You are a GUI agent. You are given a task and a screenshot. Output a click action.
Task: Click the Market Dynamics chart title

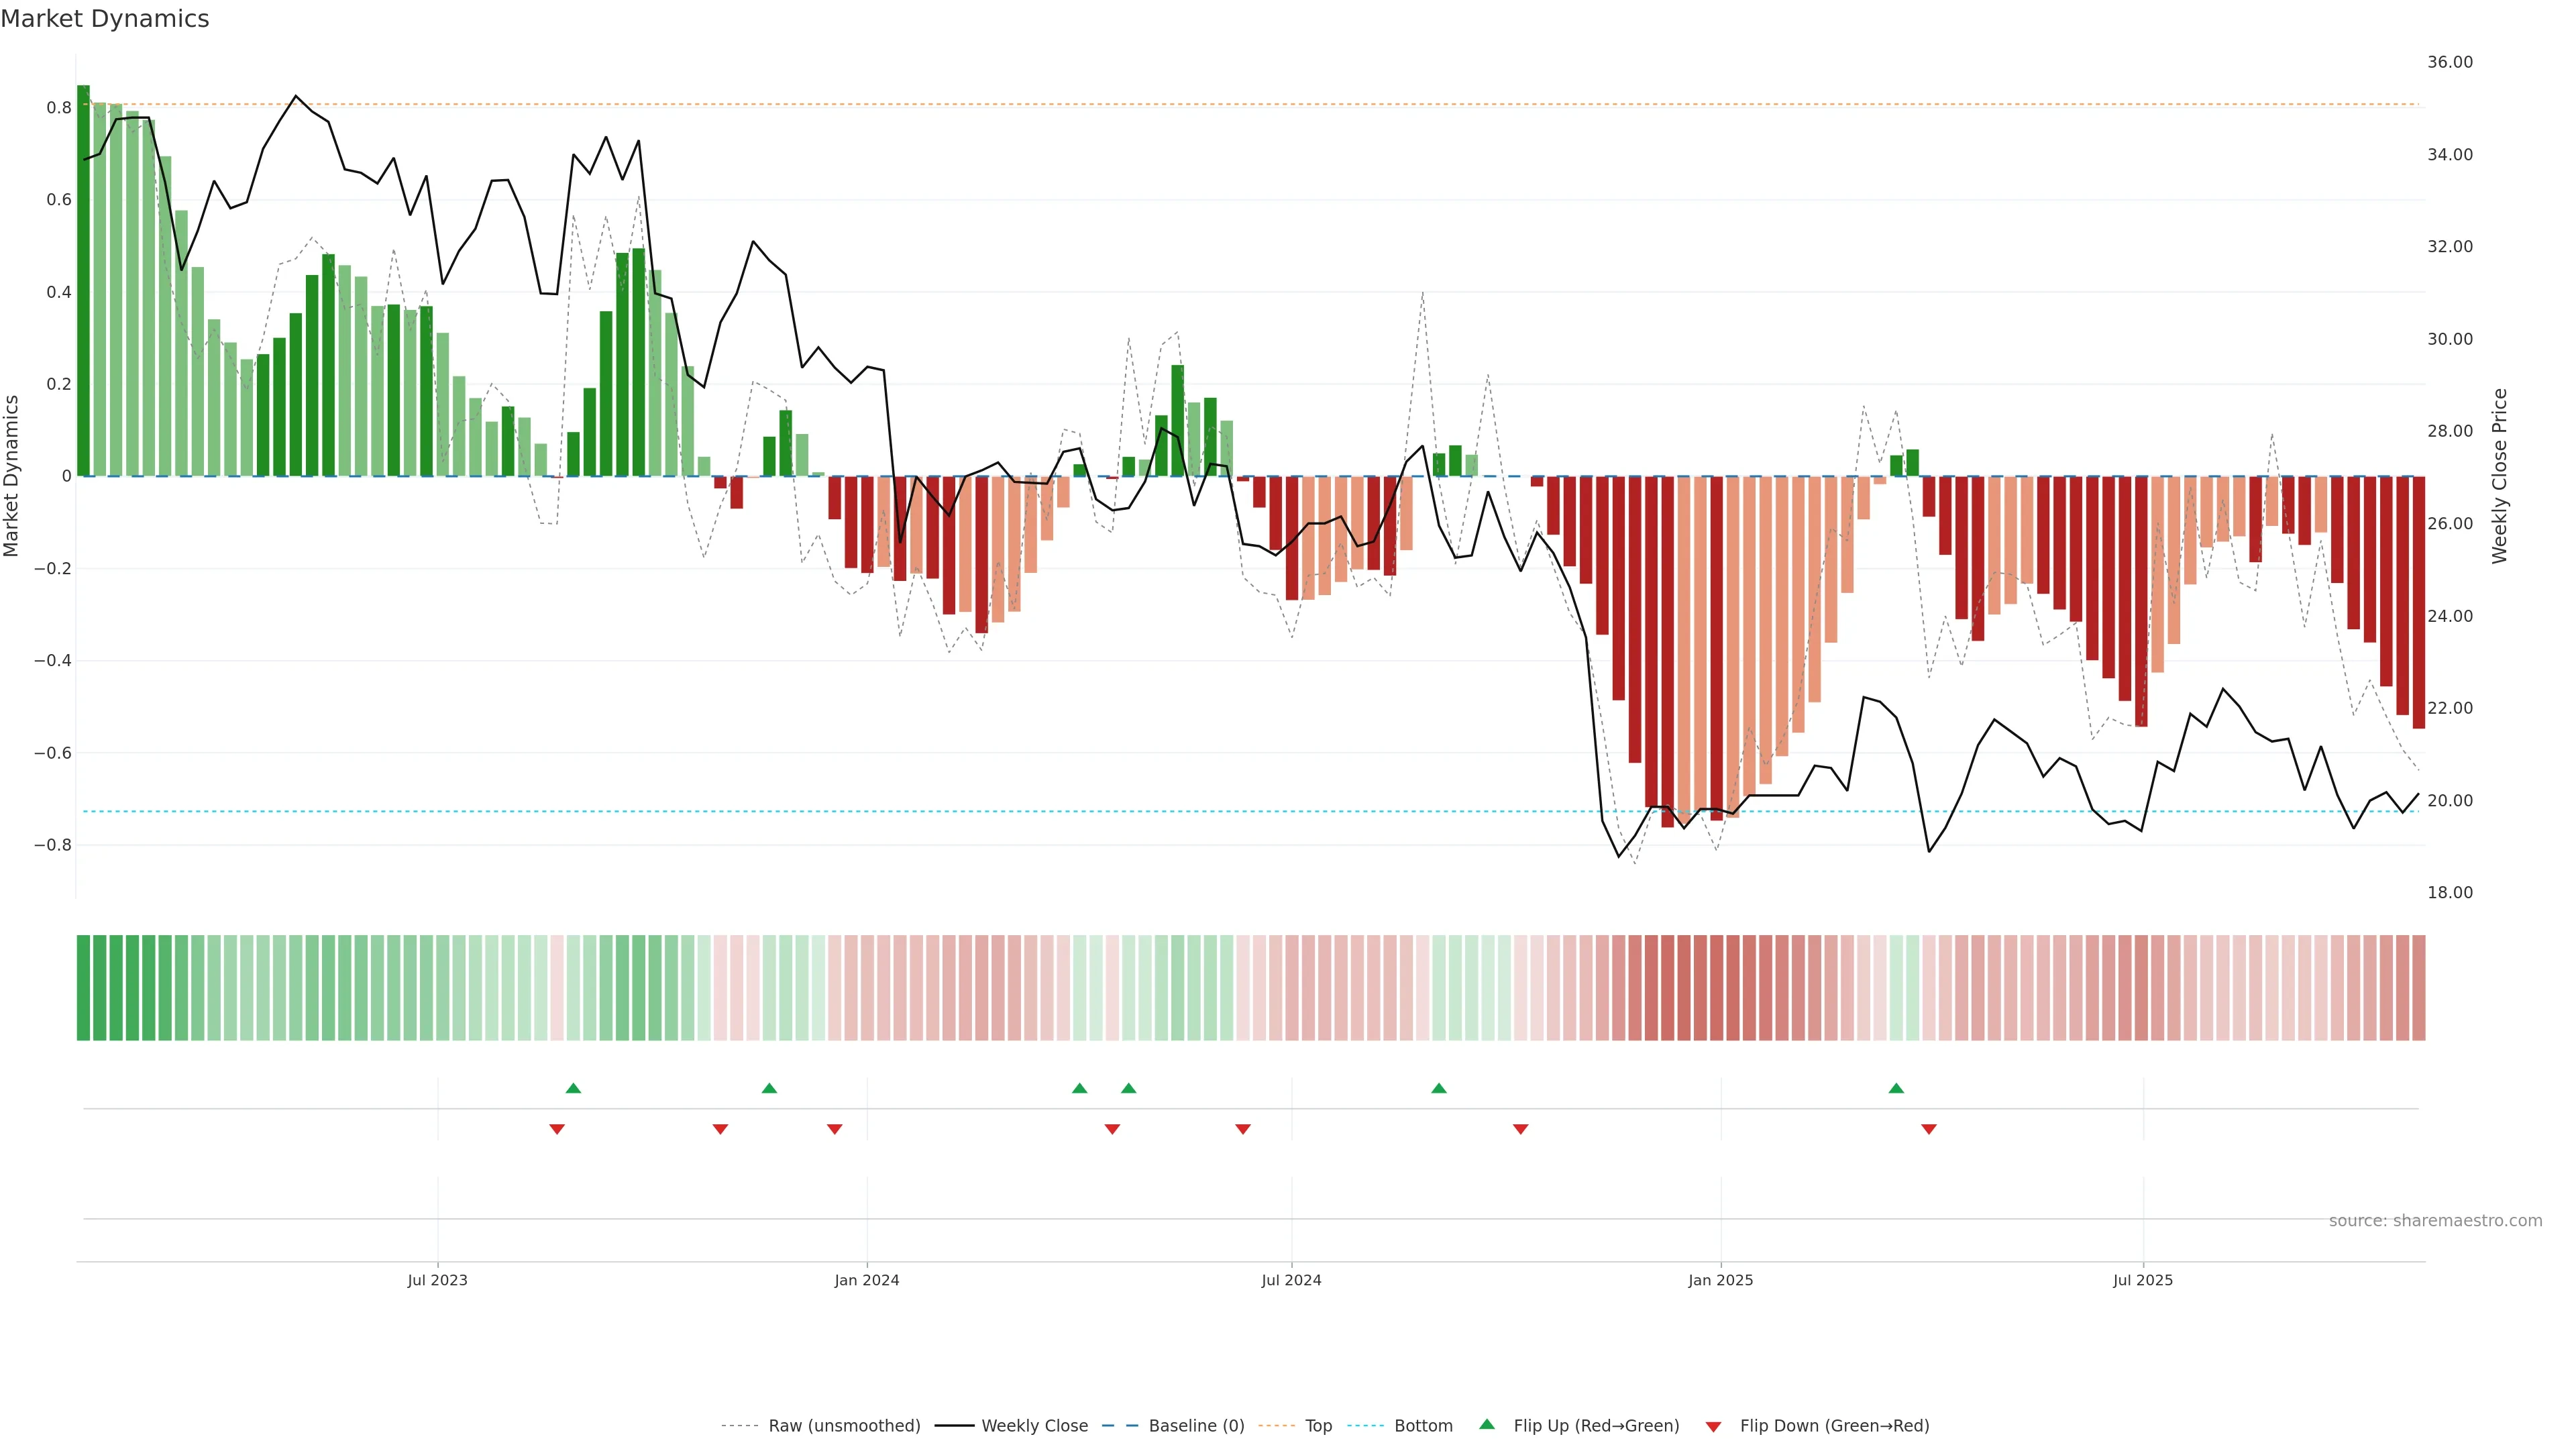[105, 19]
